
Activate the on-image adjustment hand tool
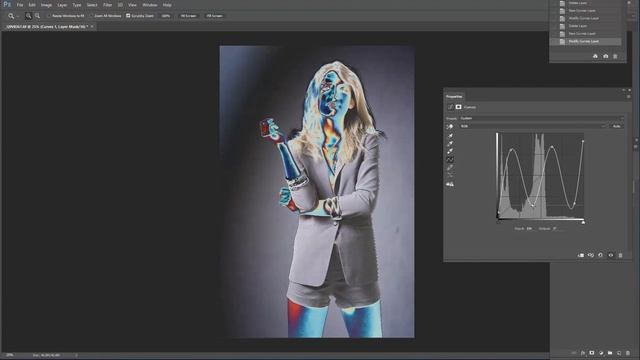tap(450, 127)
